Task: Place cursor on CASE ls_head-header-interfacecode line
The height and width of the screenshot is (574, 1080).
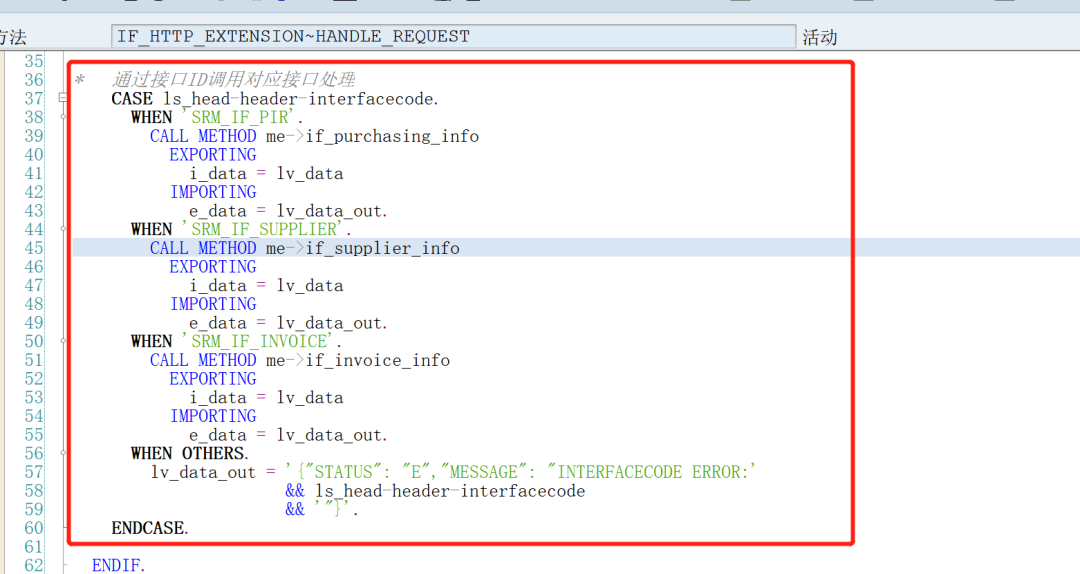Action: click(x=275, y=99)
